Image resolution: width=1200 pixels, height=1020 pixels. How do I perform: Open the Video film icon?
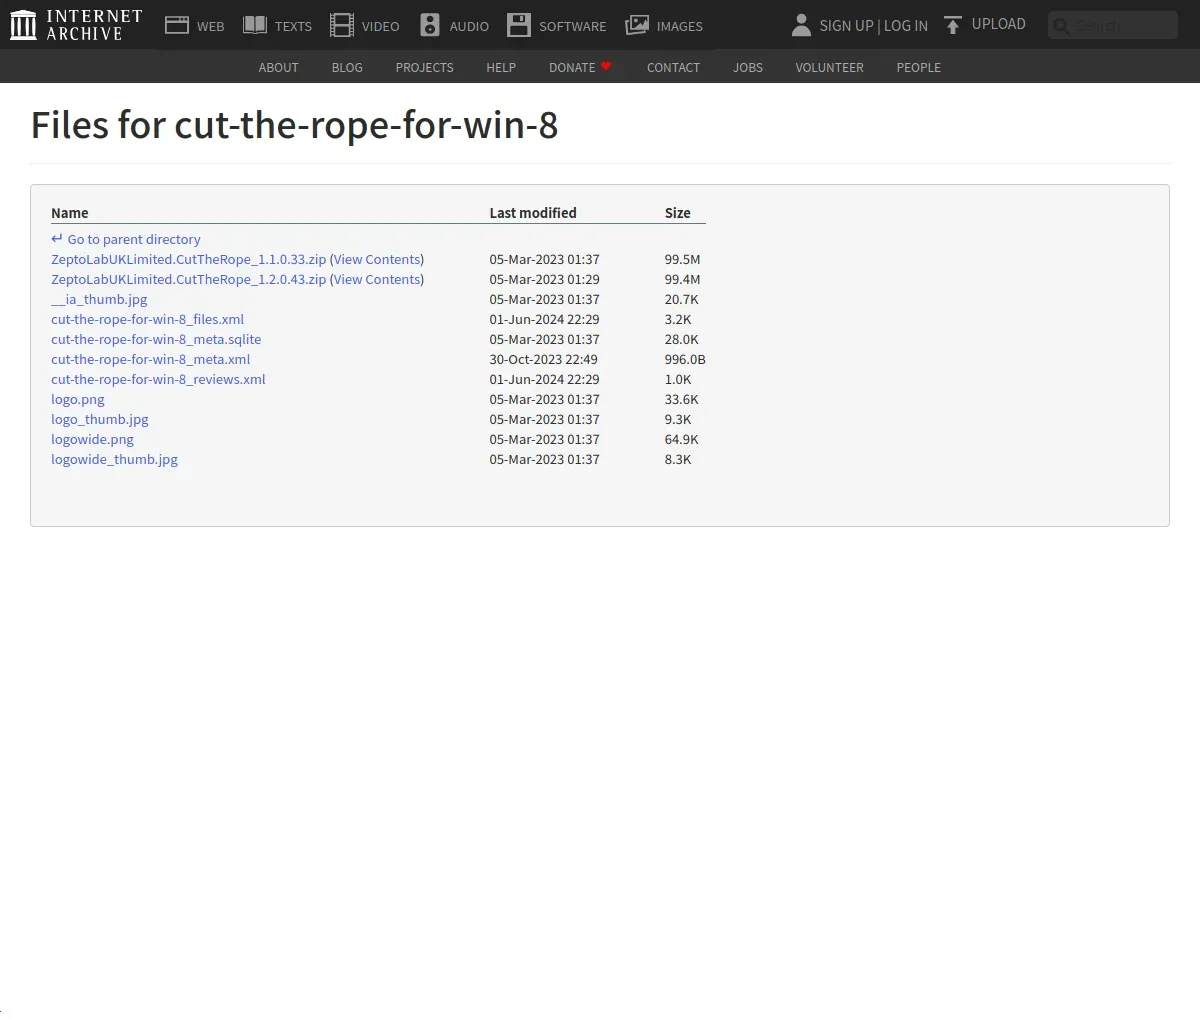[x=342, y=26]
